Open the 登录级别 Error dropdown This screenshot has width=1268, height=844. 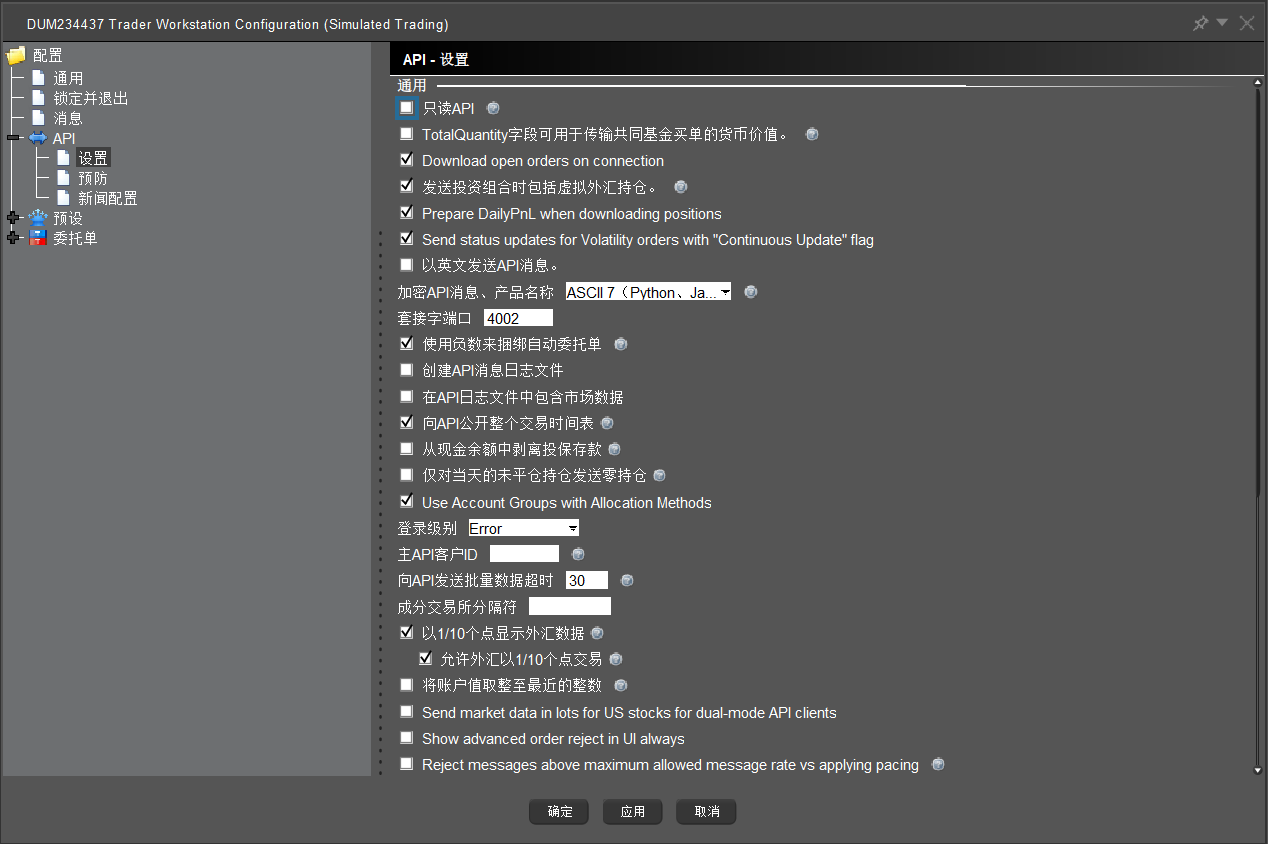point(523,528)
